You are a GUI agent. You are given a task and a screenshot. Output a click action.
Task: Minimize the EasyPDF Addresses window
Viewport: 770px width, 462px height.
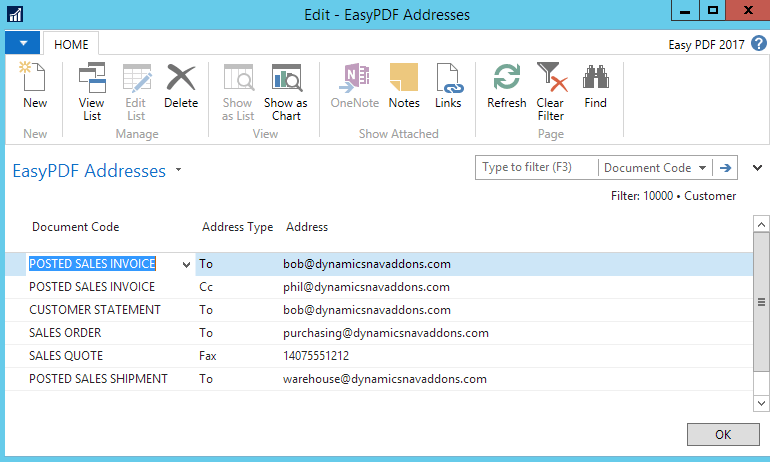685,10
